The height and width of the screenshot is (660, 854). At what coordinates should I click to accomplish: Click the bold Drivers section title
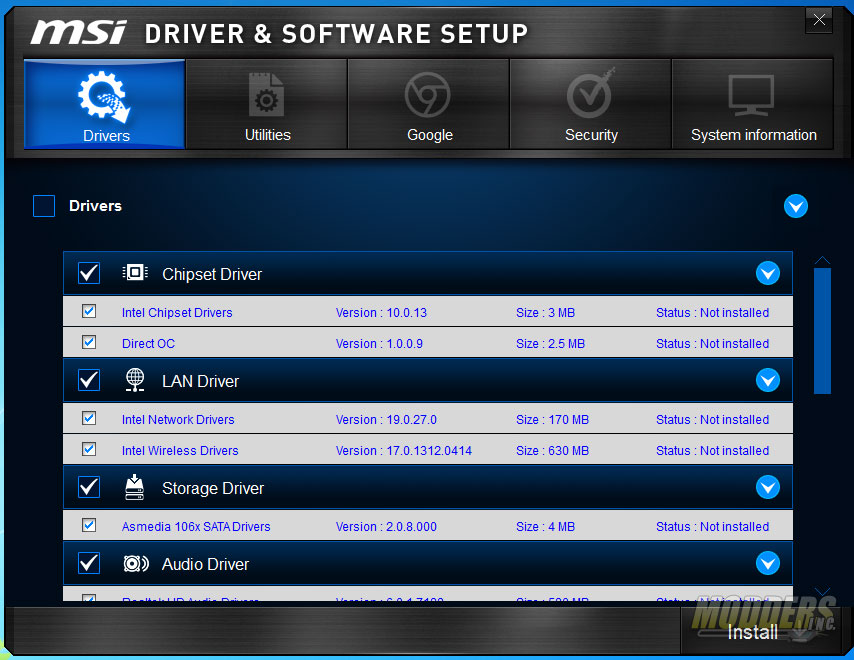click(95, 206)
